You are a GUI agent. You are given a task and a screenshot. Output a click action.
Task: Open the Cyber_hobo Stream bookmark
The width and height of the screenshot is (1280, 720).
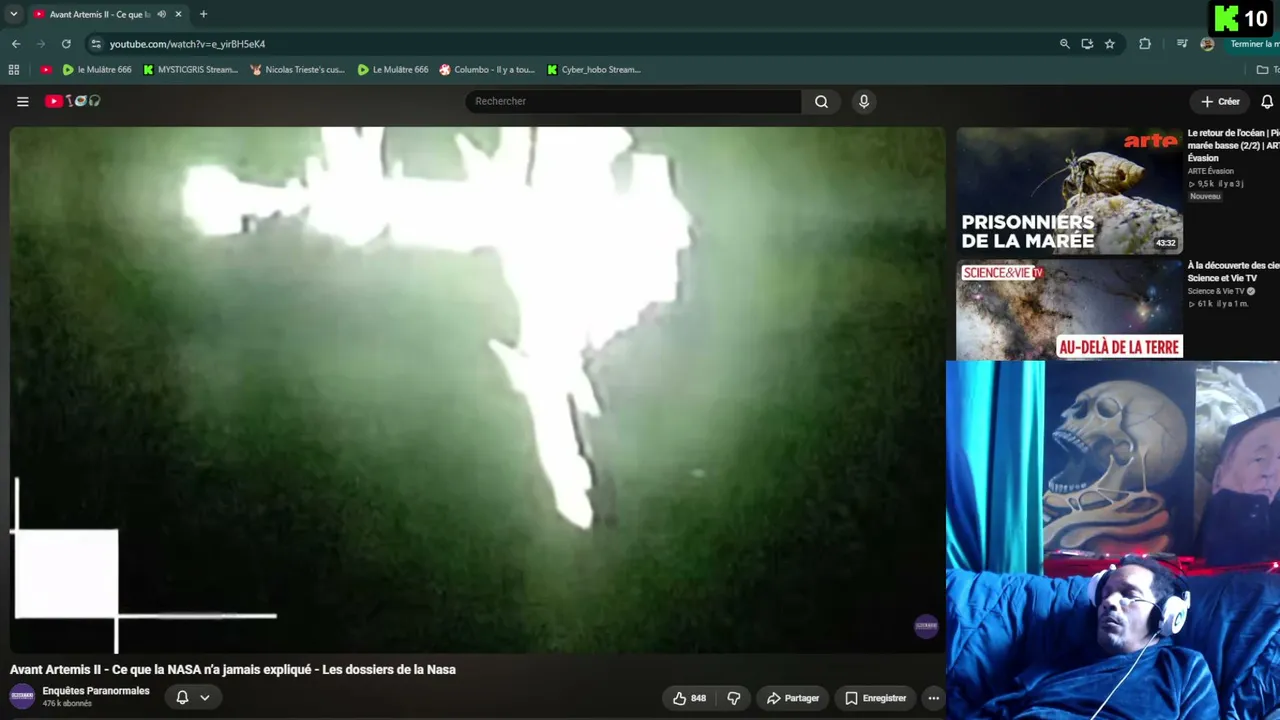[594, 70]
